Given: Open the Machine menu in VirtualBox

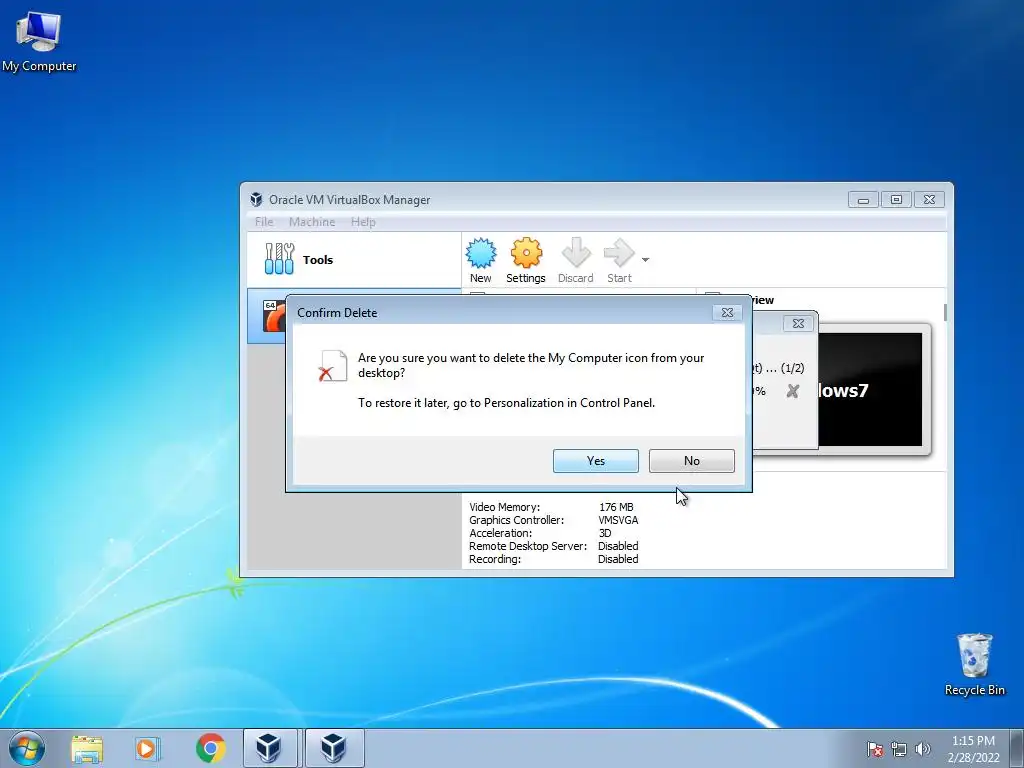Looking at the screenshot, I should [x=312, y=222].
